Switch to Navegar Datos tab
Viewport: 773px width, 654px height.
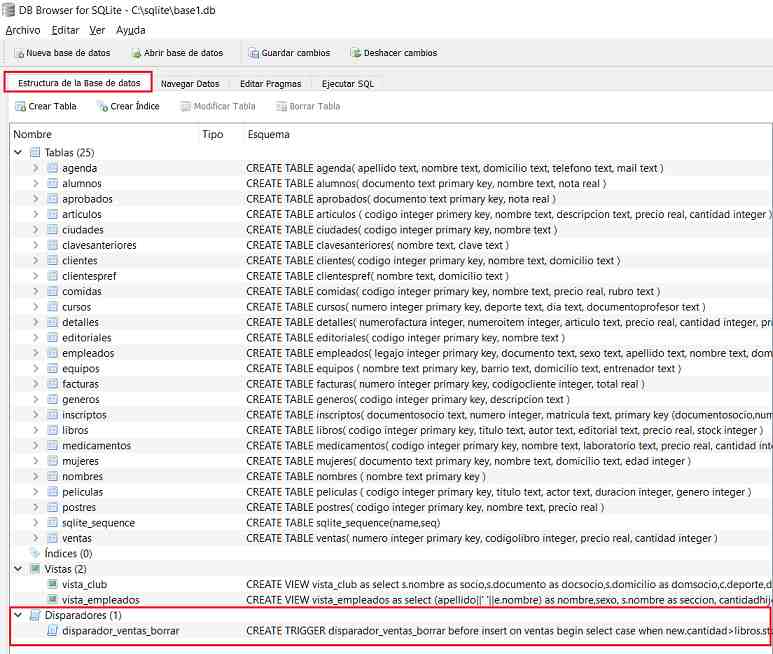pyautogui.click(x=190, y=84)
